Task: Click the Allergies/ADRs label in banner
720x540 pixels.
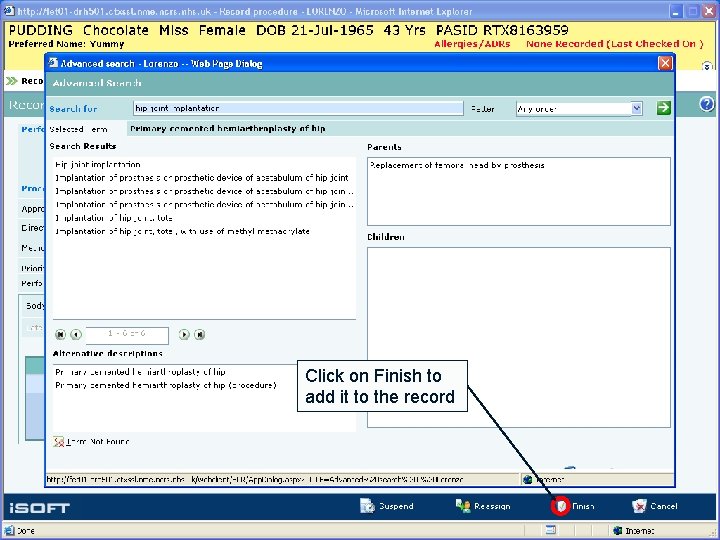Action: pyautogui.click(x=472, y=44)
